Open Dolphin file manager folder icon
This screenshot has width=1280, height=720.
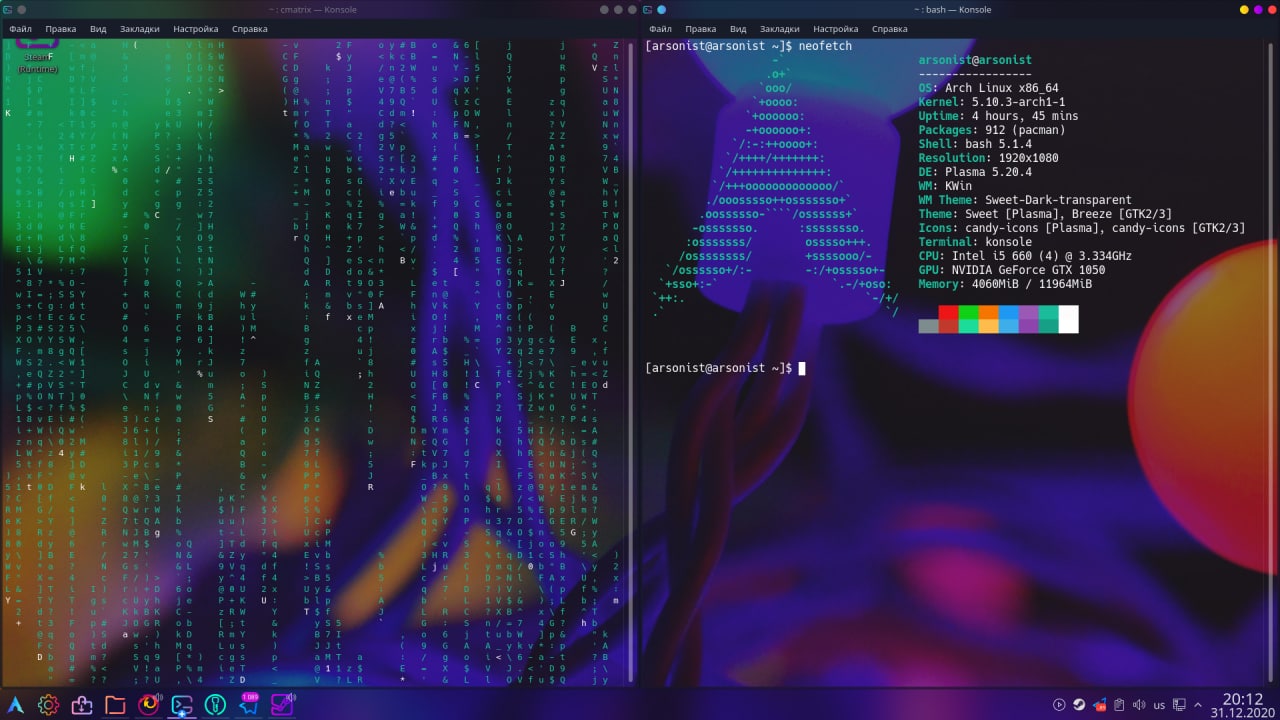coord(115,706)
